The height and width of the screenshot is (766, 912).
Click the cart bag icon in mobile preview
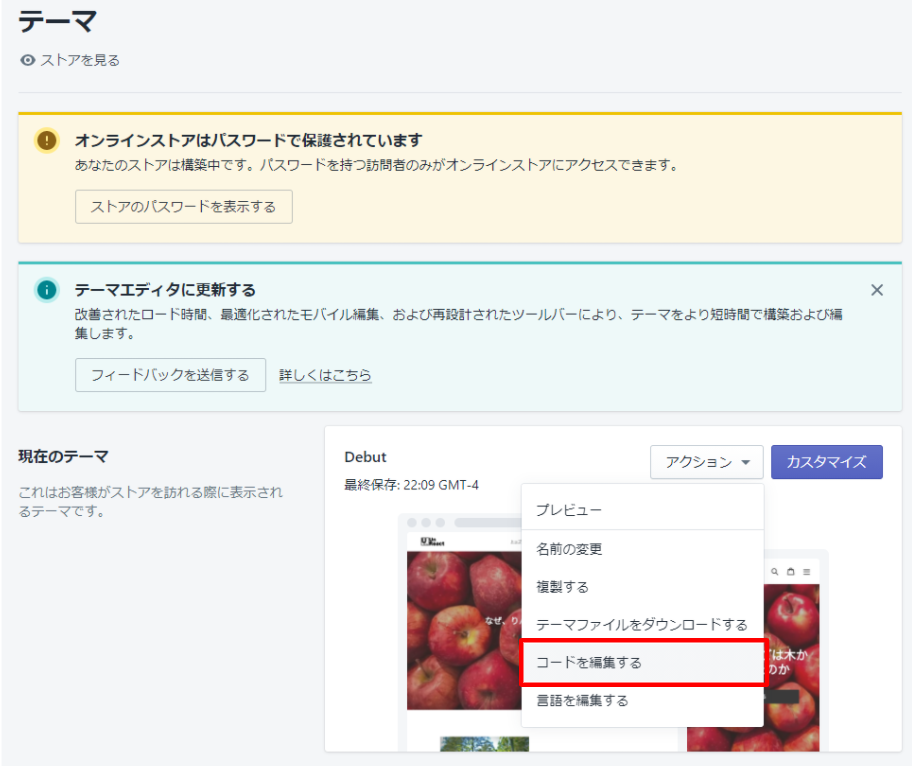(x=790, y=572)
